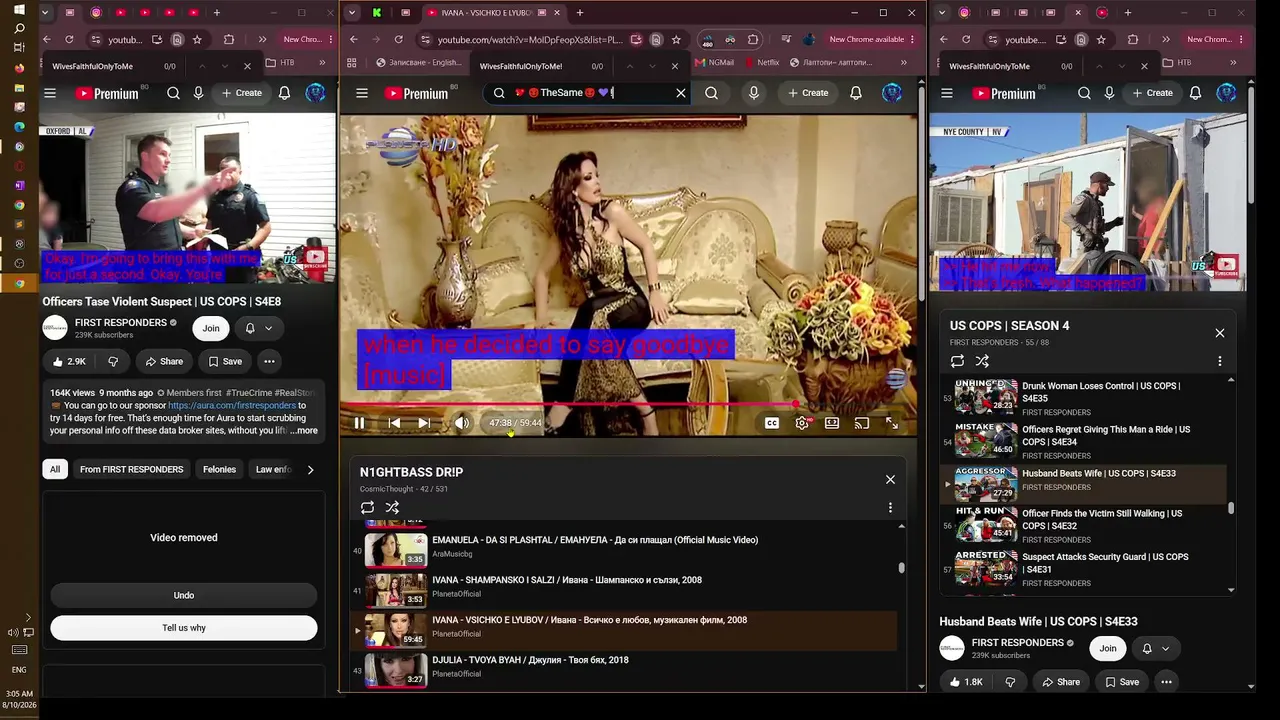Select the Felonies chip in the left window

point(219,469)
